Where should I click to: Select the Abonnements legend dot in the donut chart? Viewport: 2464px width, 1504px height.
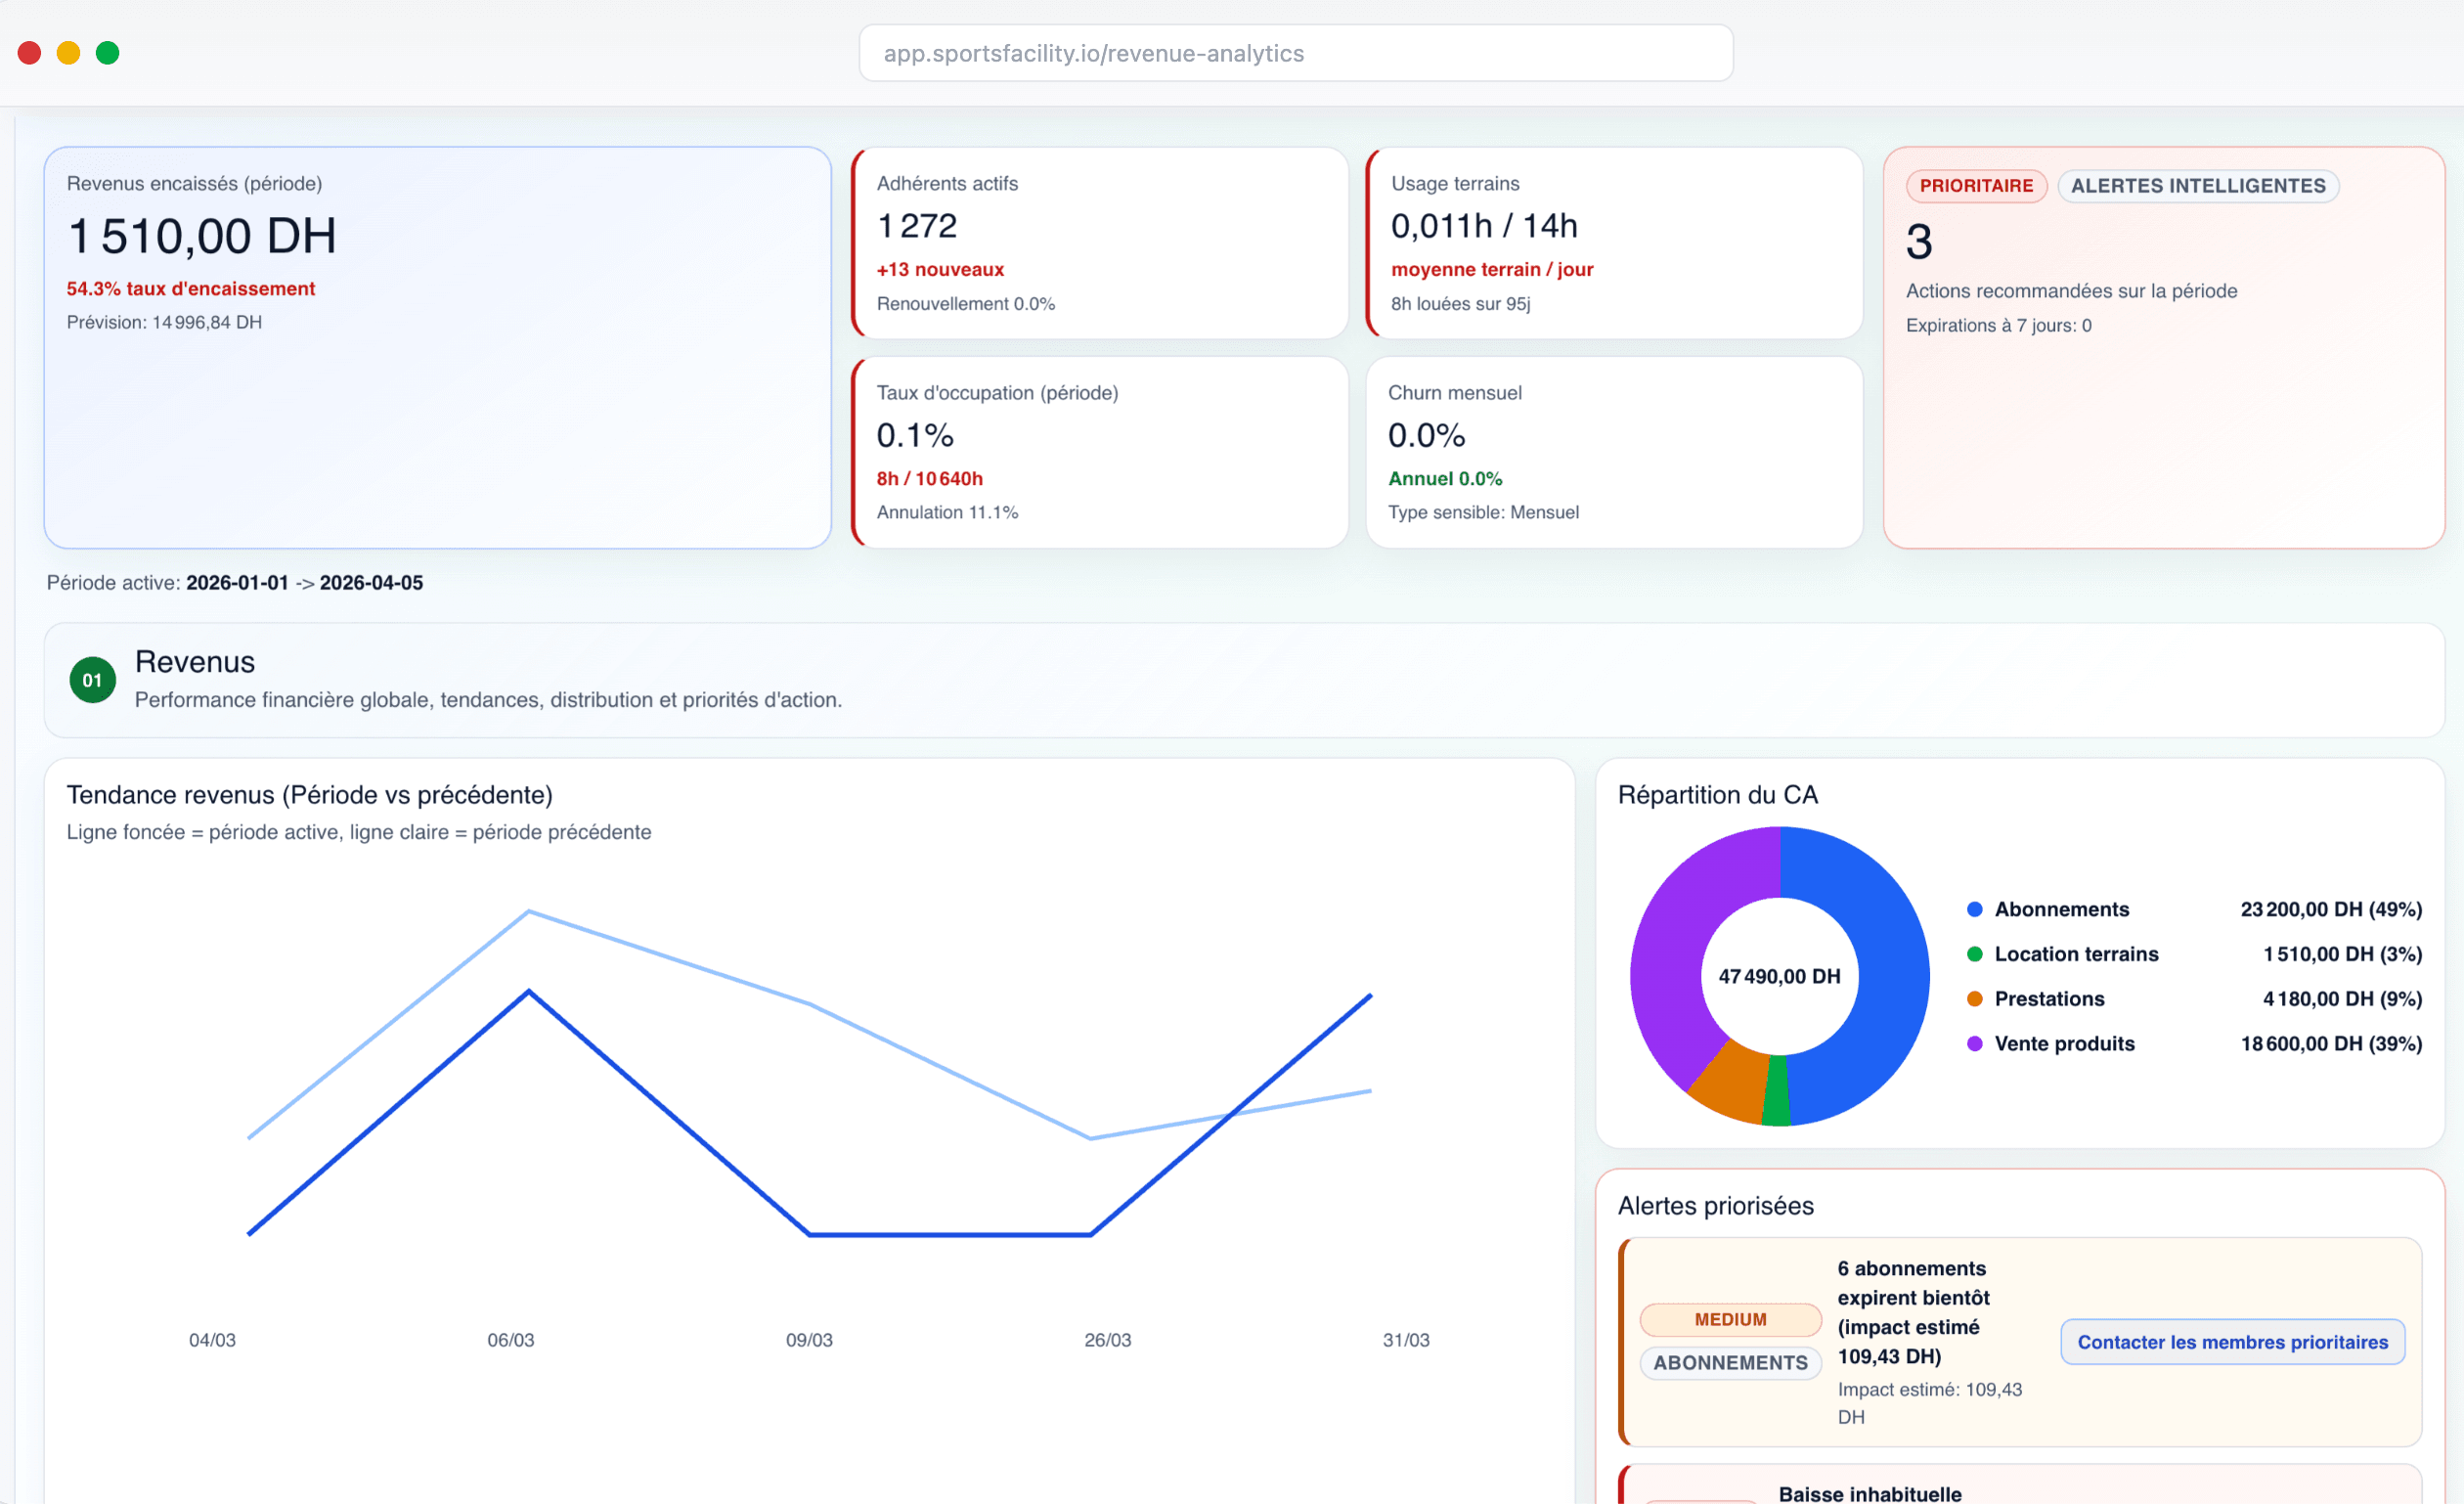pos(1975,908)
